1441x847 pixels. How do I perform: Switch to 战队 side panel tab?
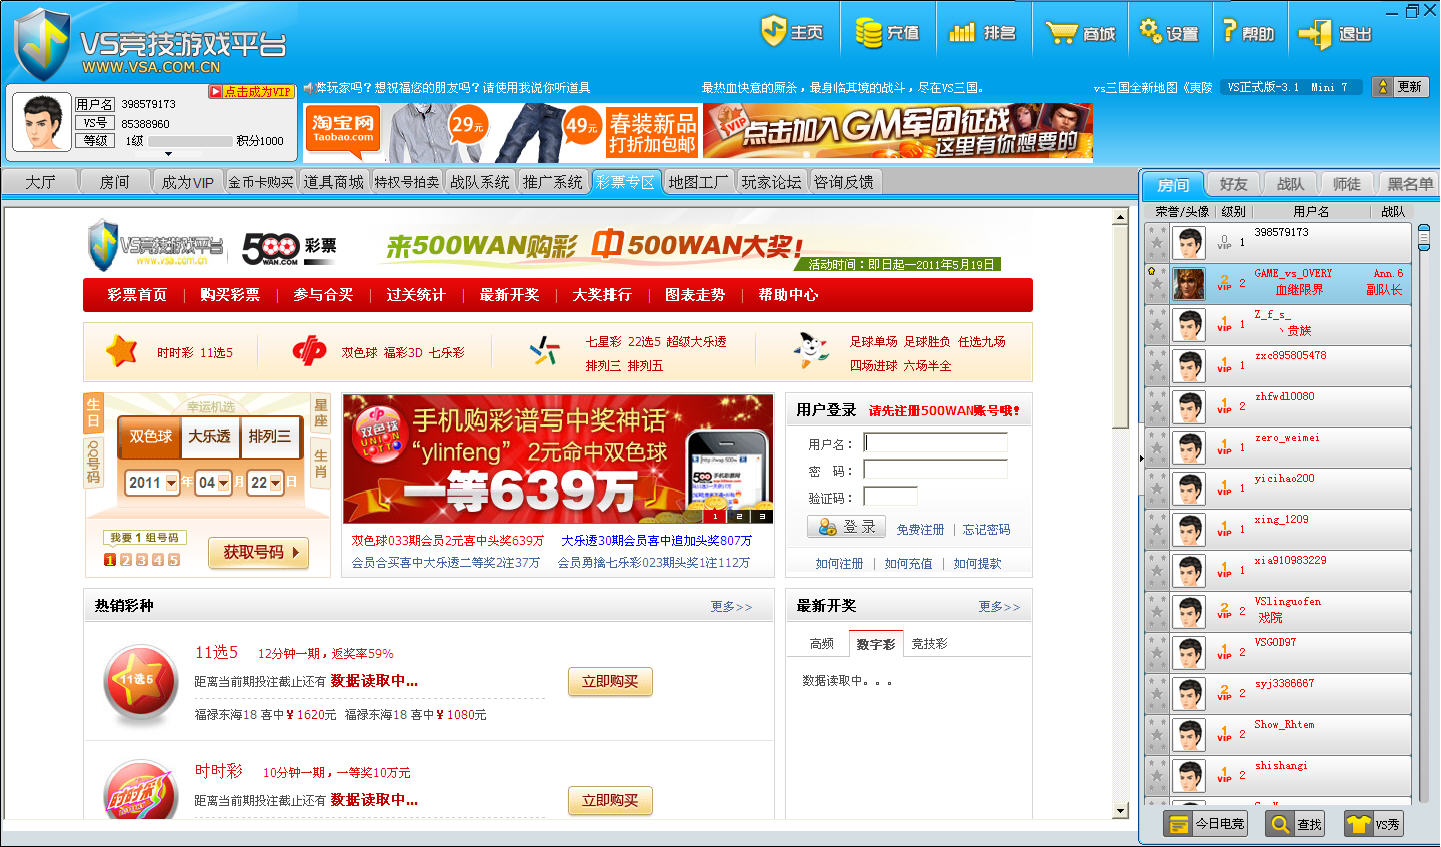tap(1291, 184)
